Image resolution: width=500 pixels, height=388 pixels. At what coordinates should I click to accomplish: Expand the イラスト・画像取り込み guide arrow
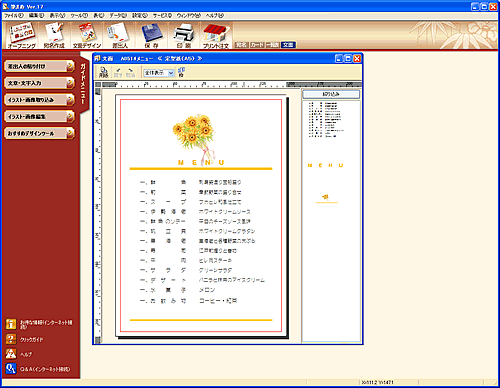coord(70,100)
